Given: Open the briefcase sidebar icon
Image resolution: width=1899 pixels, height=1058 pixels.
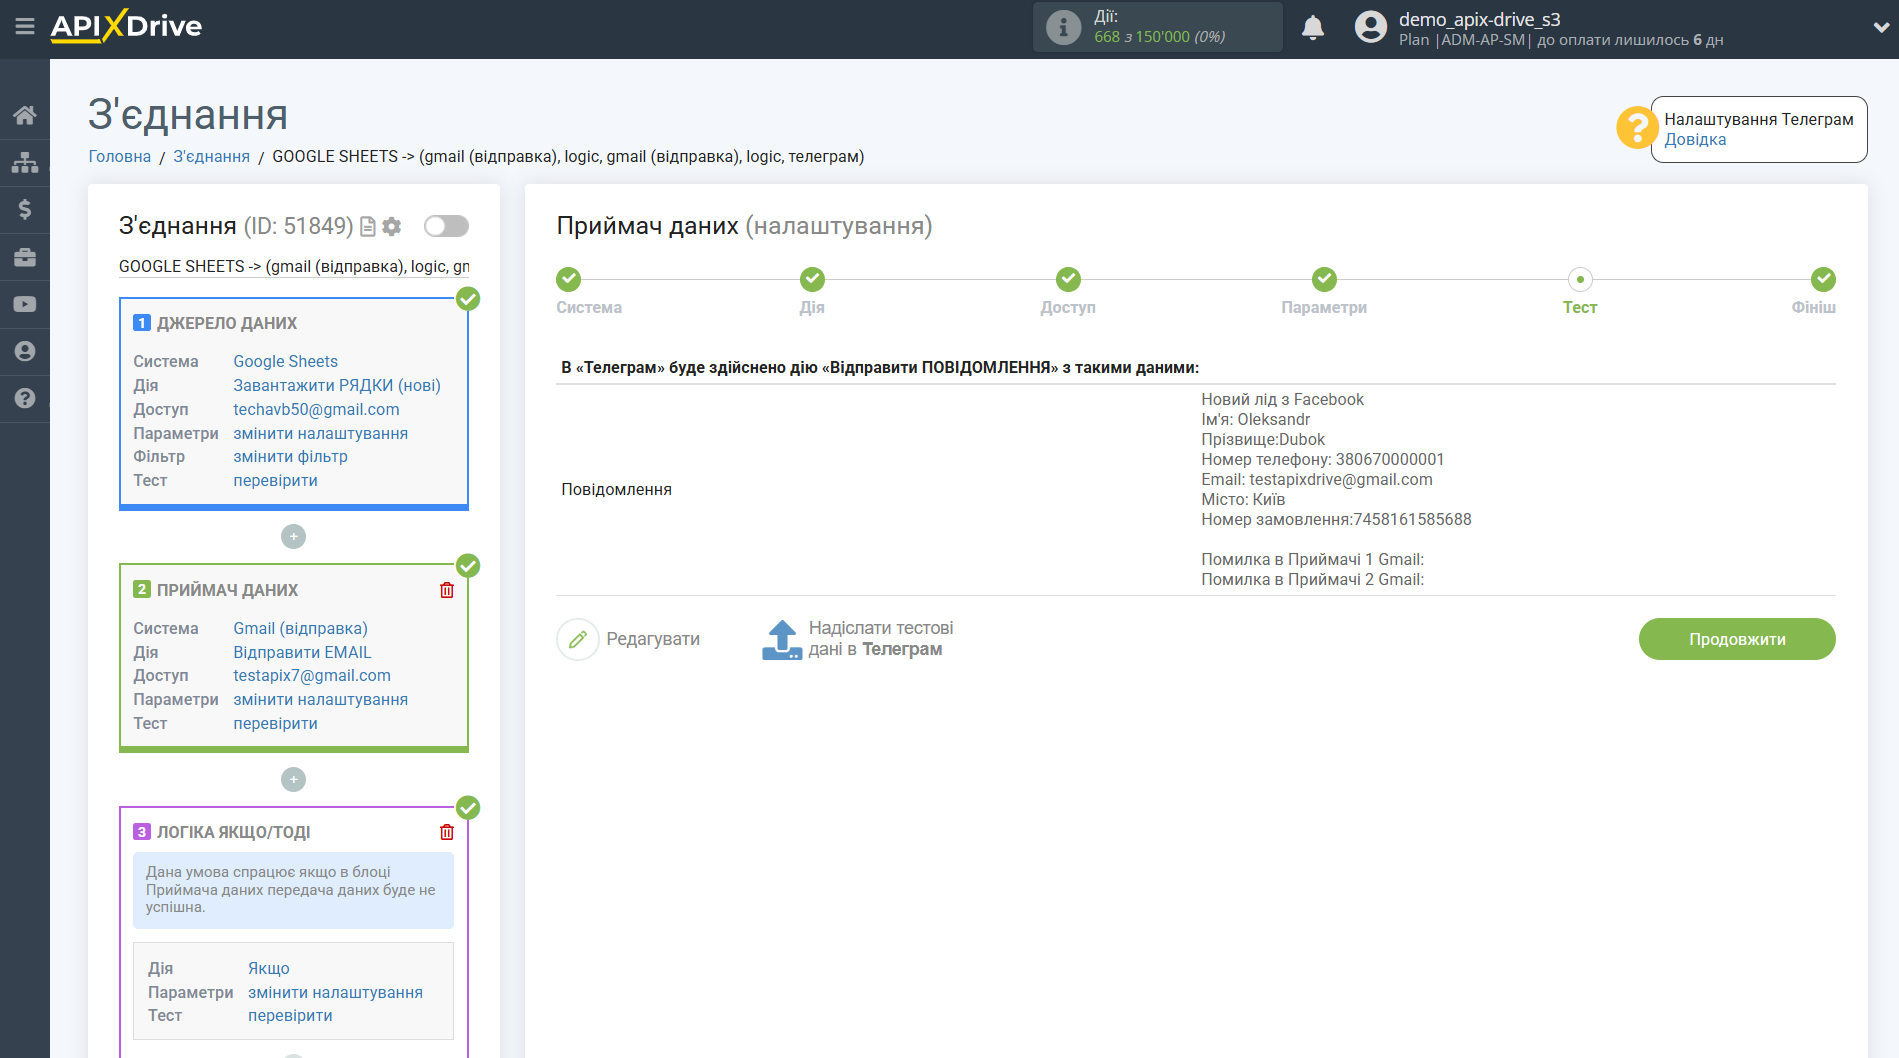Looking at the screenshot, I should [25, 257].
